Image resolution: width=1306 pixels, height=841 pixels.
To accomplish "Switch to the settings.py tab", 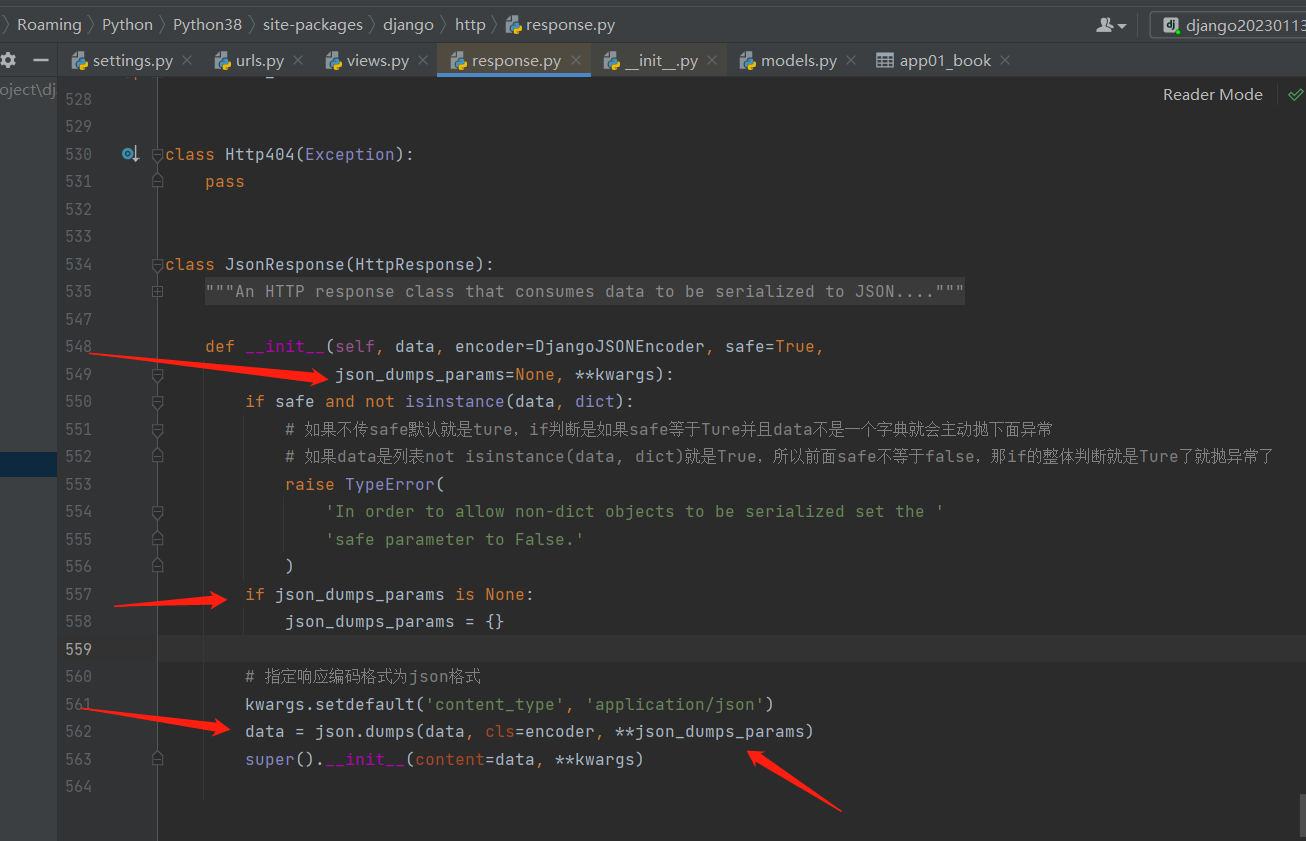I will click(132, 61).
